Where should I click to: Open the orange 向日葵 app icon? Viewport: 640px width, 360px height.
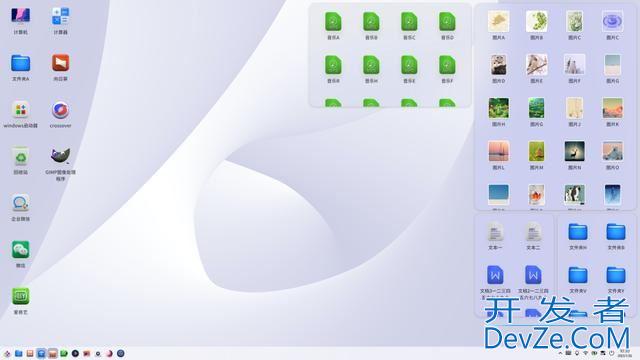point(60,63)
